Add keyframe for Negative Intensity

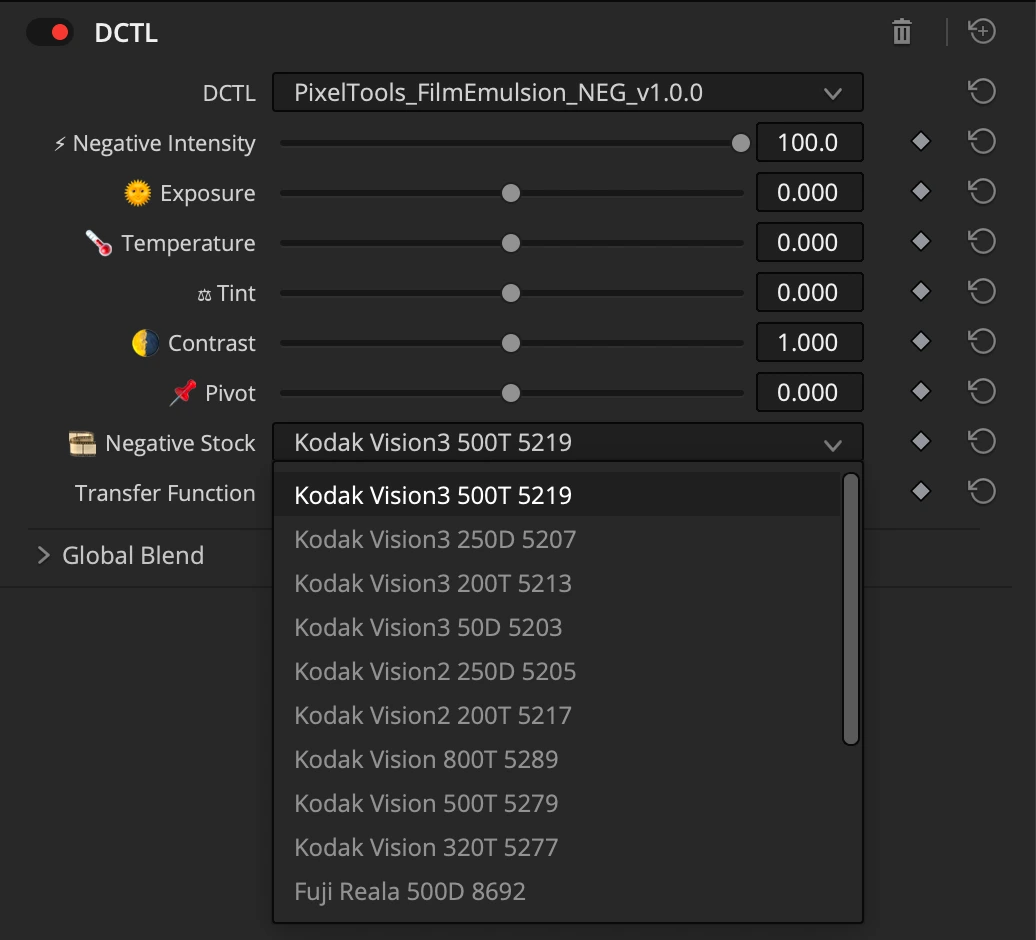pyautogui.click(x=920, y=141)
